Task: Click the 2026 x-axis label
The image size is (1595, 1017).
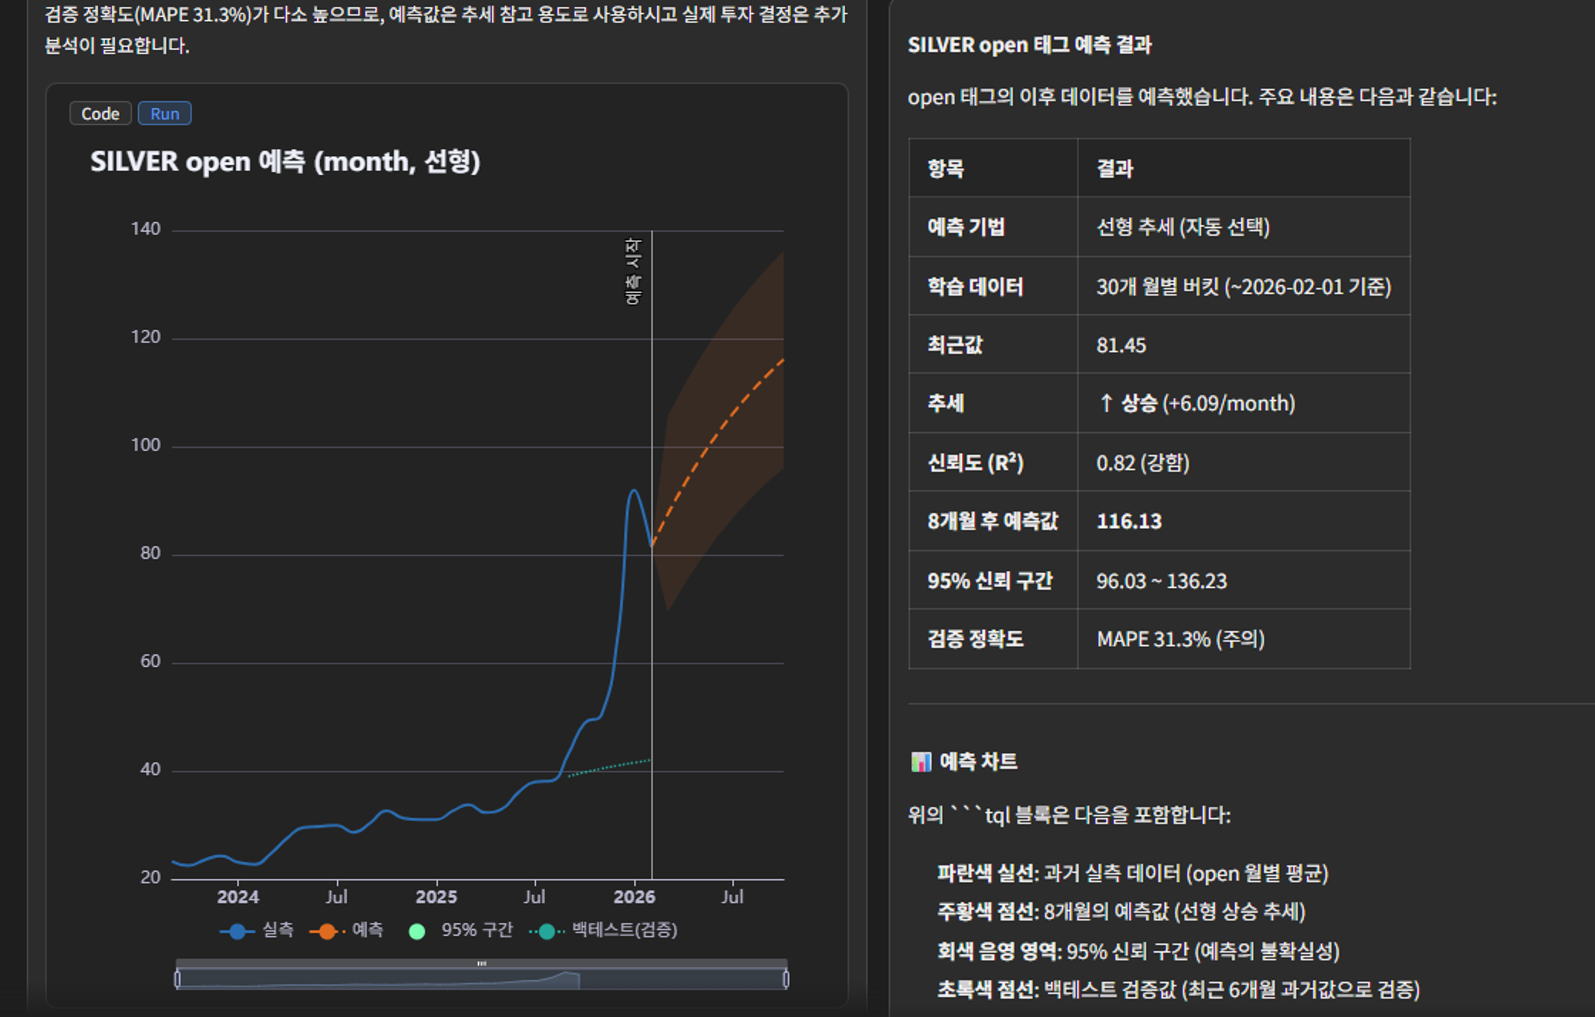Action: click(634, 897)
